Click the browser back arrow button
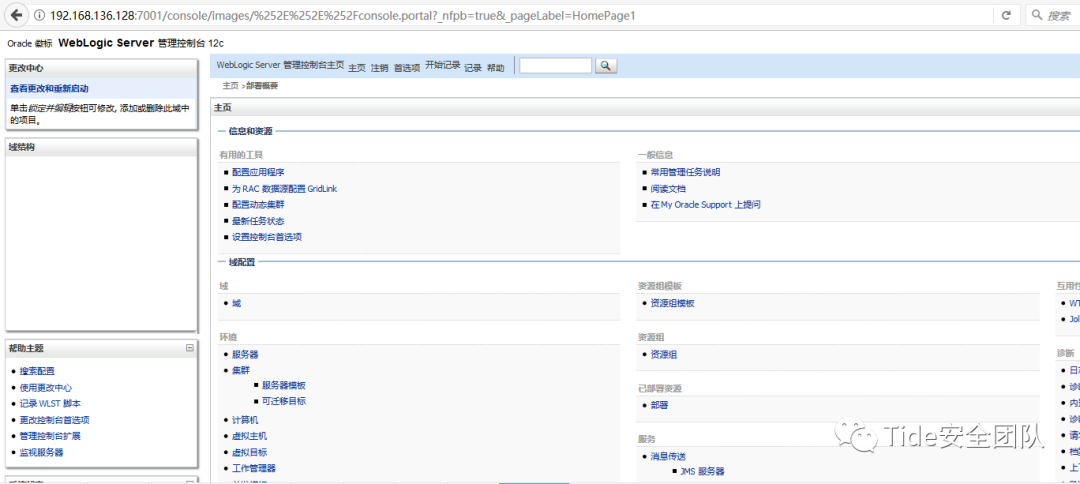The image size is (1080, 484). (x=16, y=14)
